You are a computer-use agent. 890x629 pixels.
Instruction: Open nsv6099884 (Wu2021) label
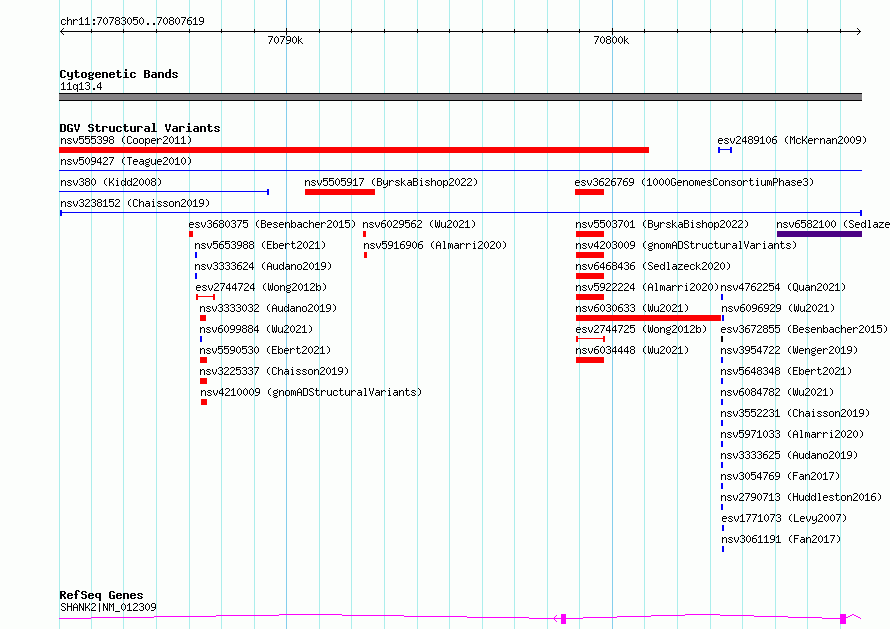pos(256,329)
